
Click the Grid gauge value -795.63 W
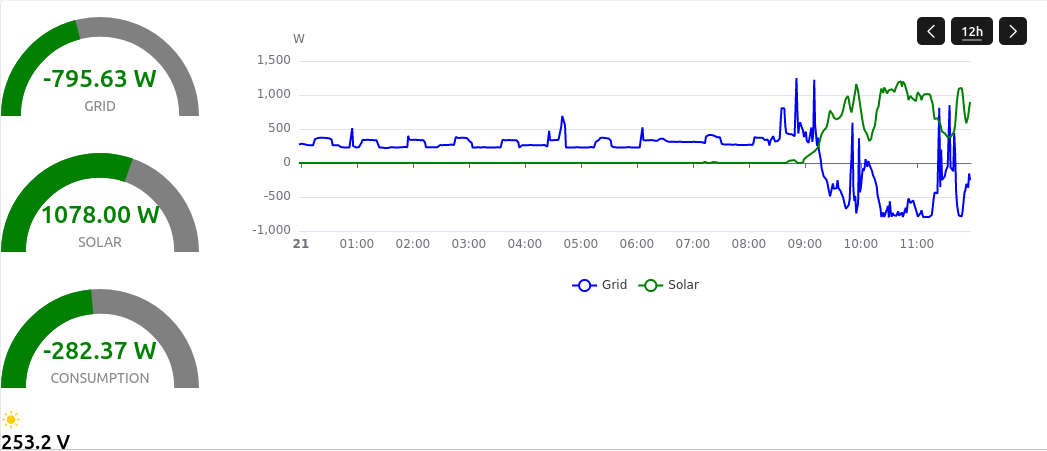(100, 78)
